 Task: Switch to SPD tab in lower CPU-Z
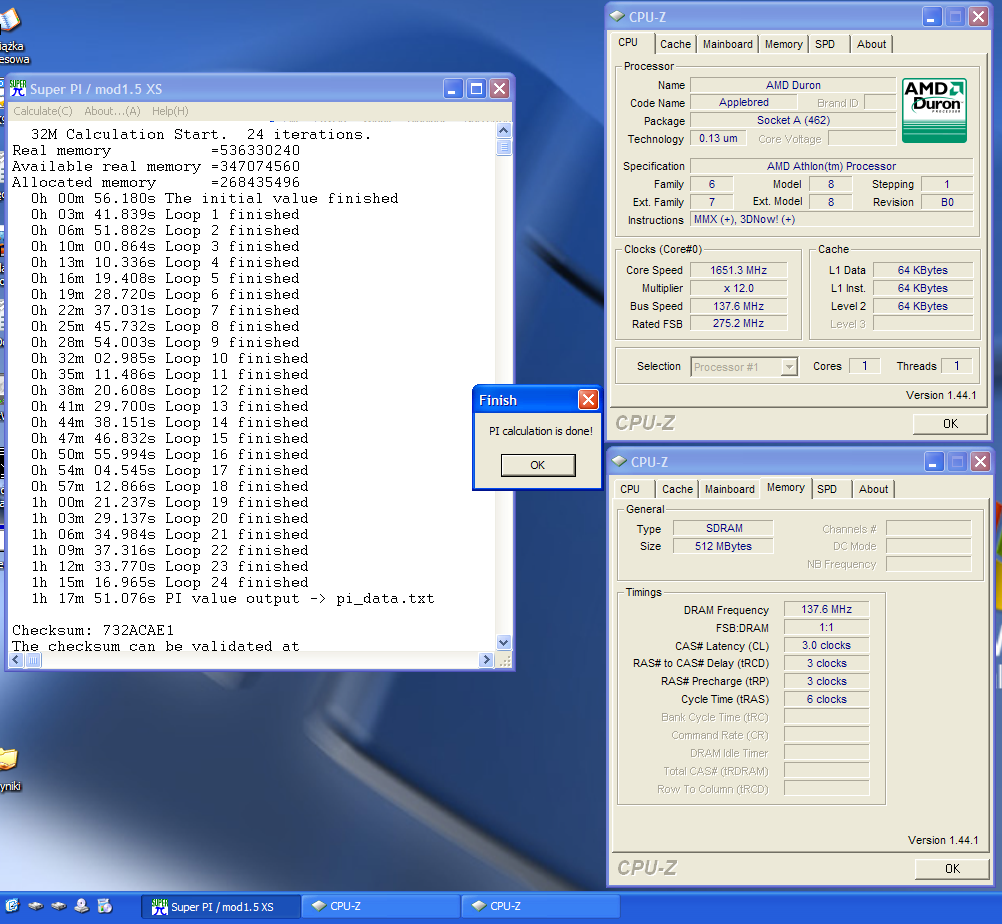click(827, 489)
